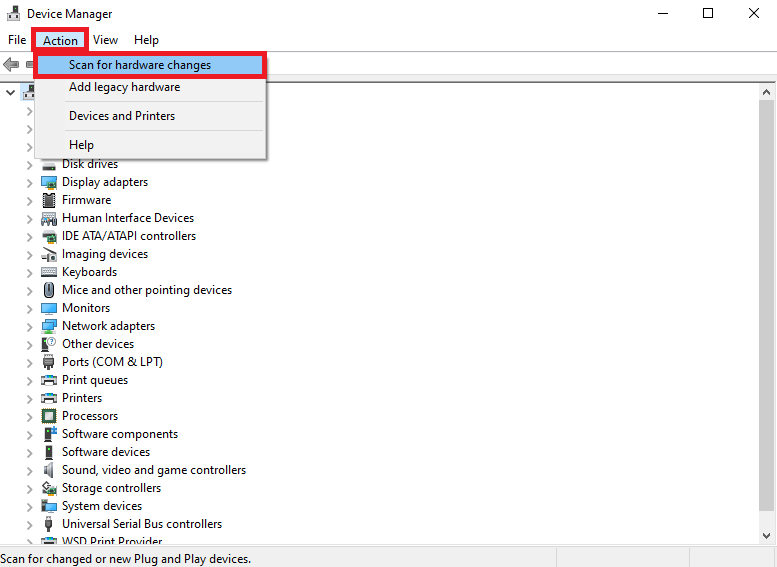Expand the Display adapters category
This screenshot has width=777, height=567.
click(29, 183)
